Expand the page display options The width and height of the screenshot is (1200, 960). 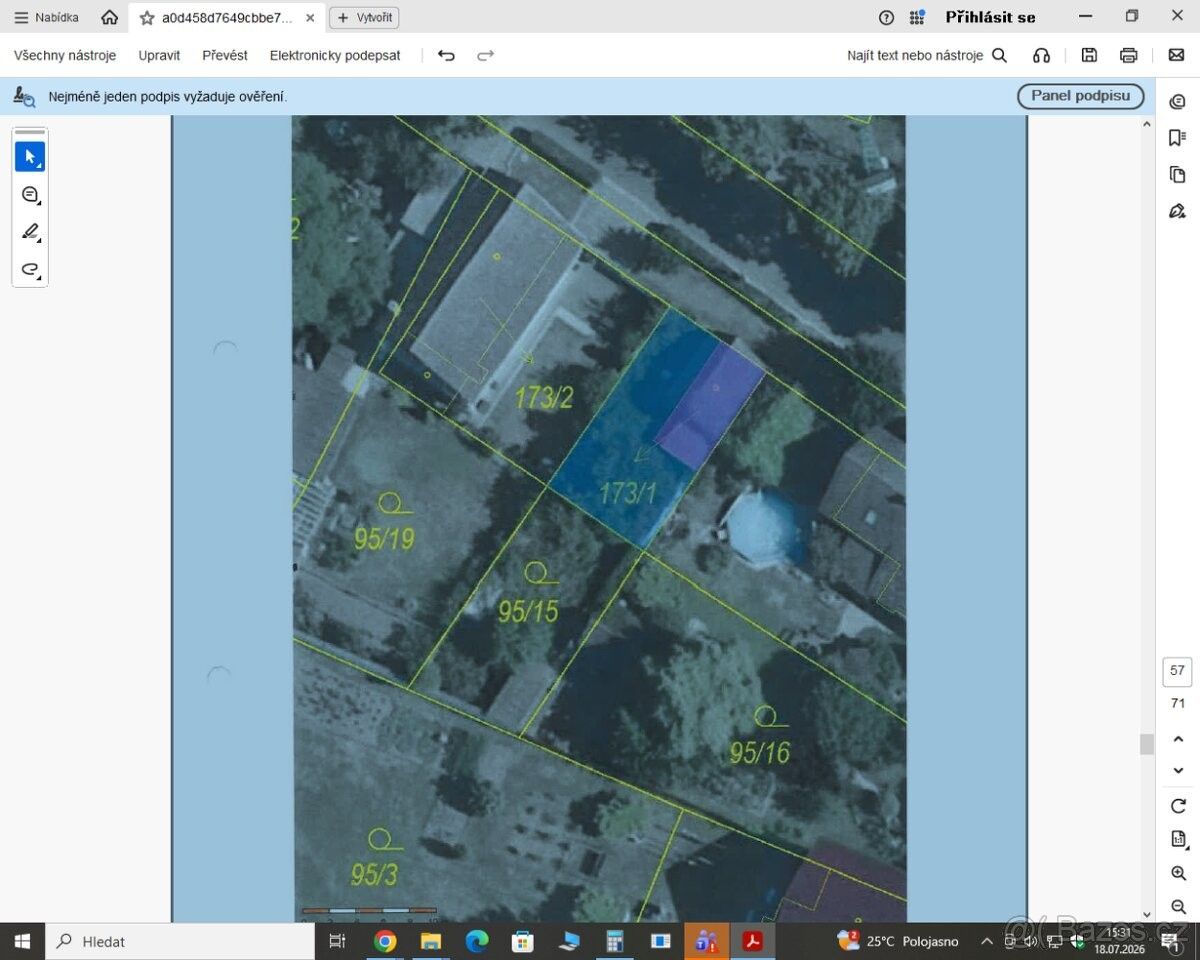(1178, 839)
